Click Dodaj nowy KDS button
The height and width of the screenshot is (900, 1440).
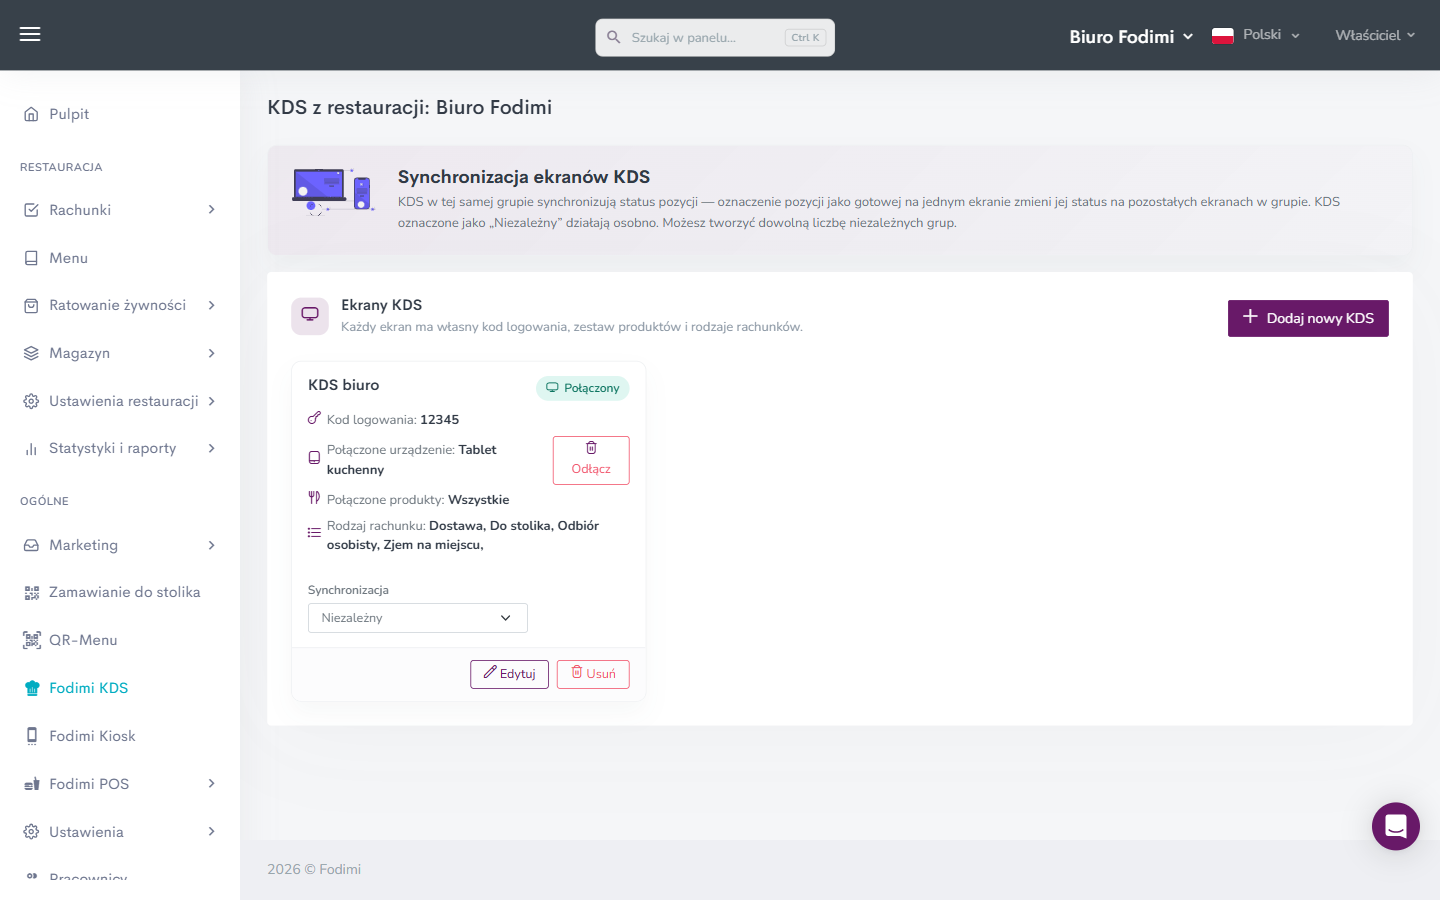click(x=1308, y=318)
